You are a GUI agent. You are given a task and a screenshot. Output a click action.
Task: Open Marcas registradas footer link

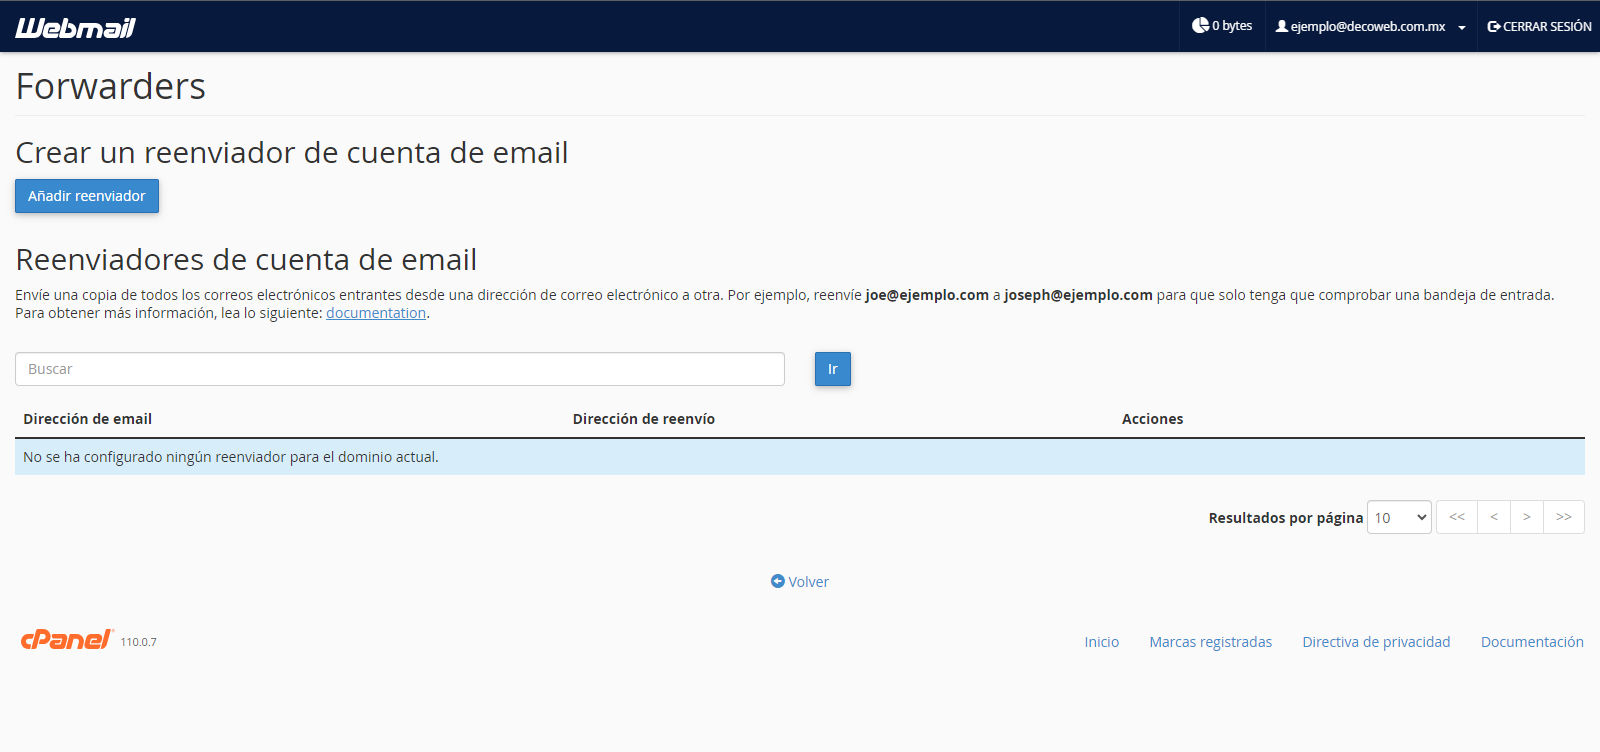pos(1210,642)
